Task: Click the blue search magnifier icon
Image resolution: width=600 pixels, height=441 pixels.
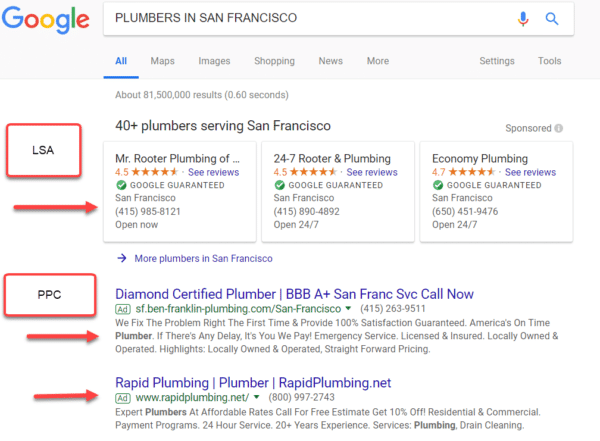Action: point(551,18)
